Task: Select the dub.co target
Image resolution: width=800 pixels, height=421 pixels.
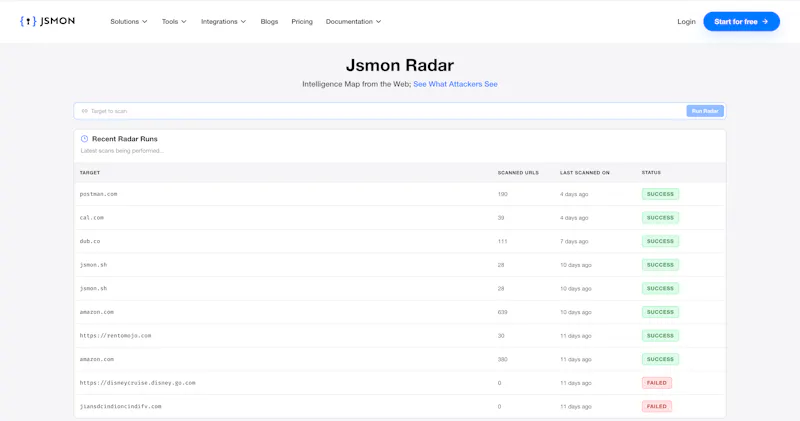Action: point(90,241)
